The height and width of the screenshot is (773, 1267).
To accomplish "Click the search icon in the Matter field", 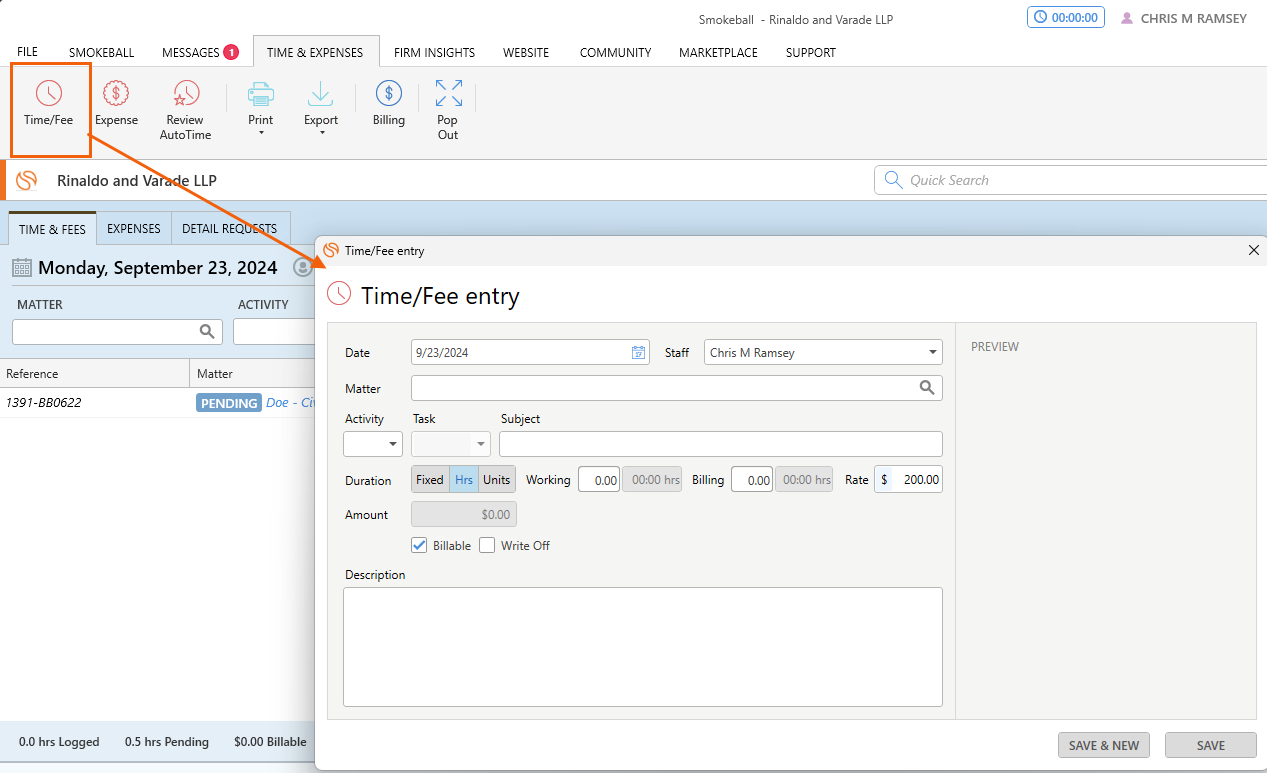I will pyautogui.click(x=927, y=388).
